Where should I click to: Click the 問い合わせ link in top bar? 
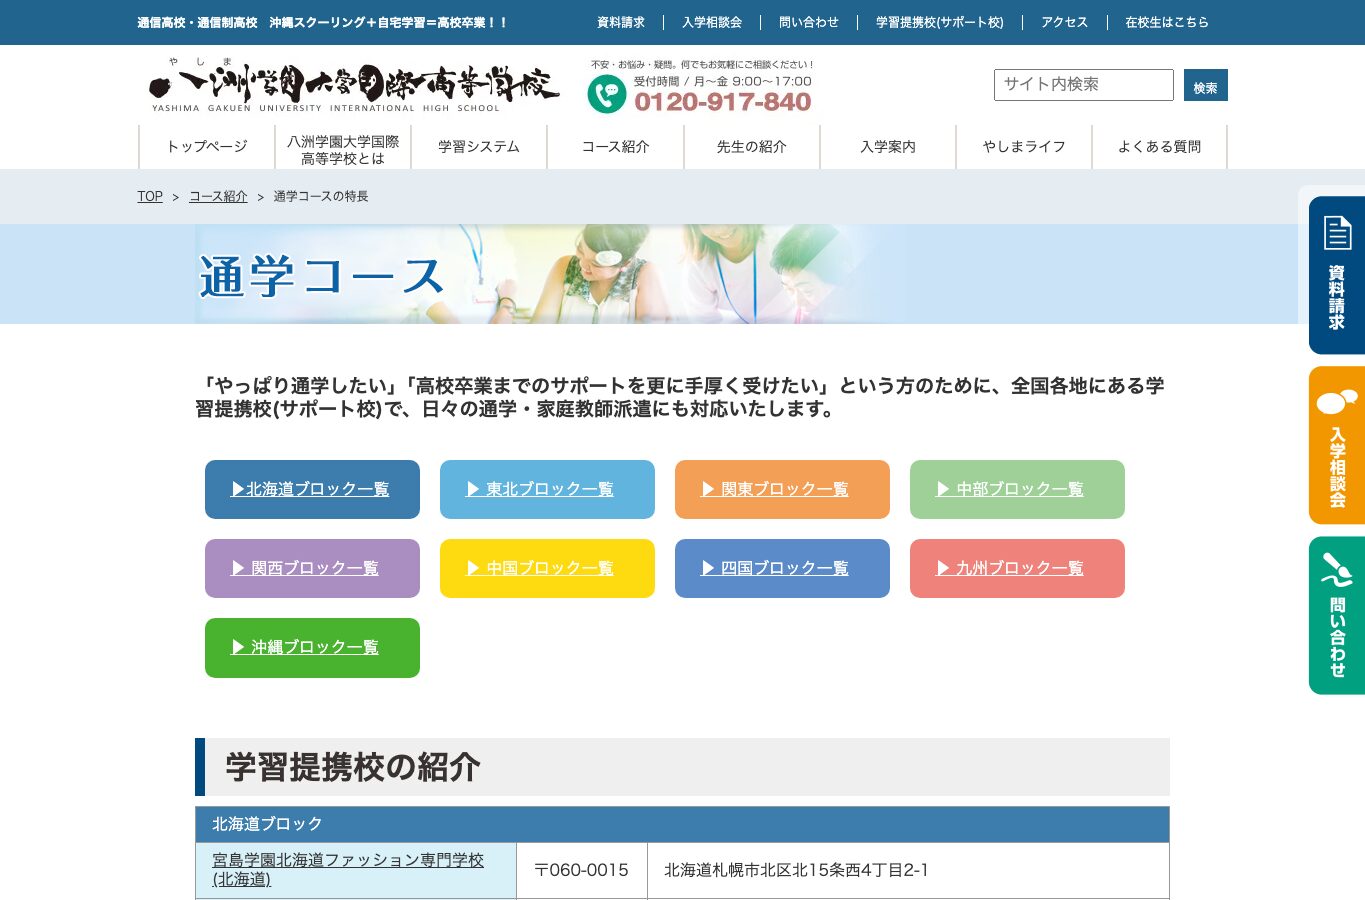(809, 22)
